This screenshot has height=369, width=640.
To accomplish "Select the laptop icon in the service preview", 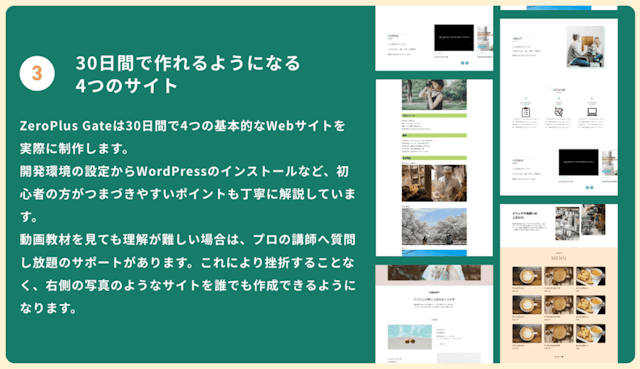I will tap(592, 112).
